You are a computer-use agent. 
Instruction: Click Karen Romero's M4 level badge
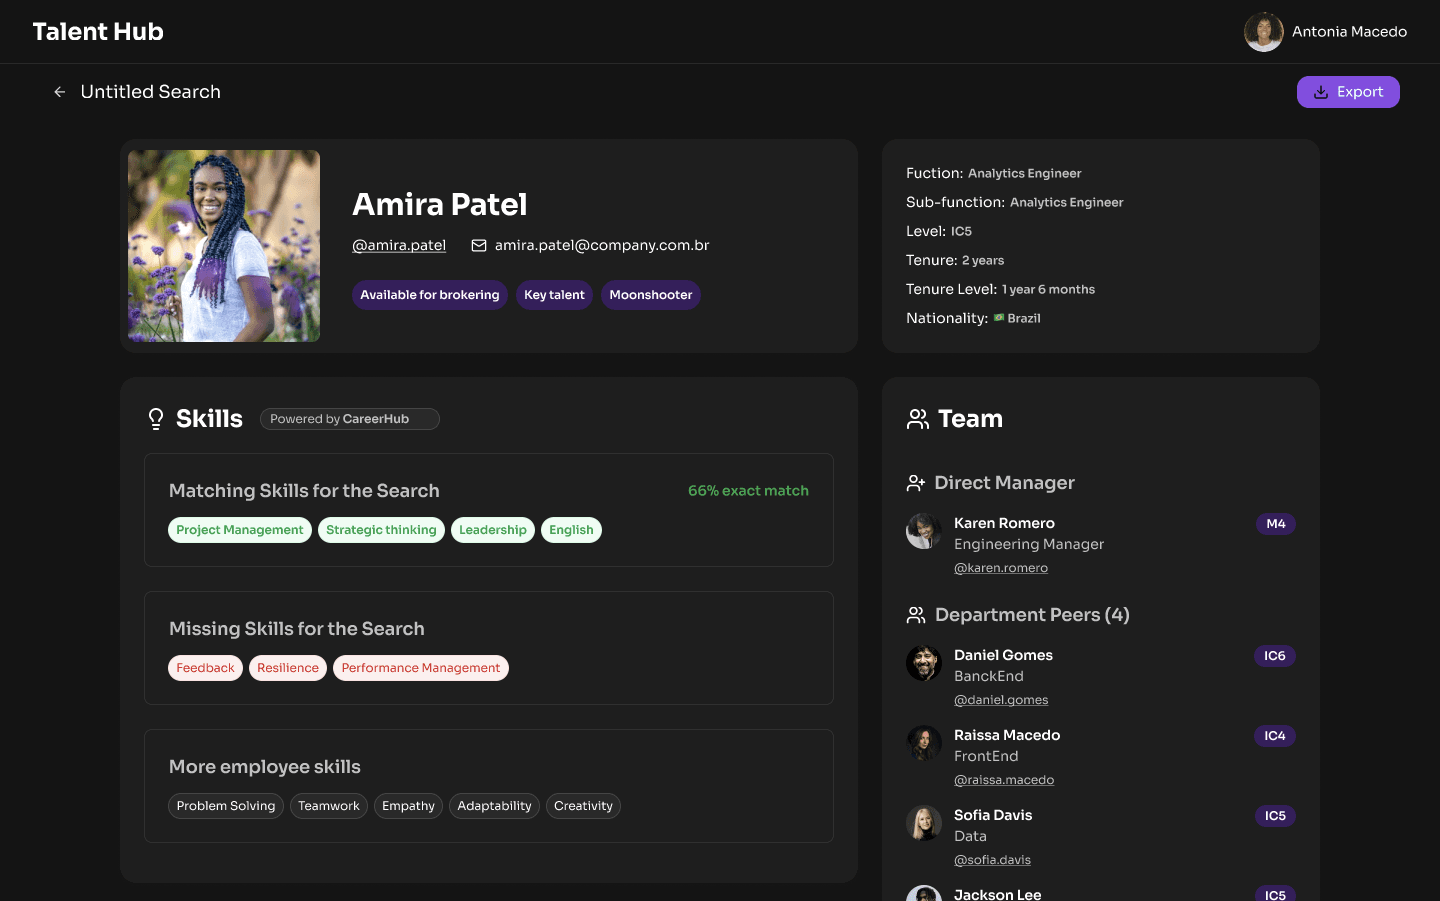1276,524
